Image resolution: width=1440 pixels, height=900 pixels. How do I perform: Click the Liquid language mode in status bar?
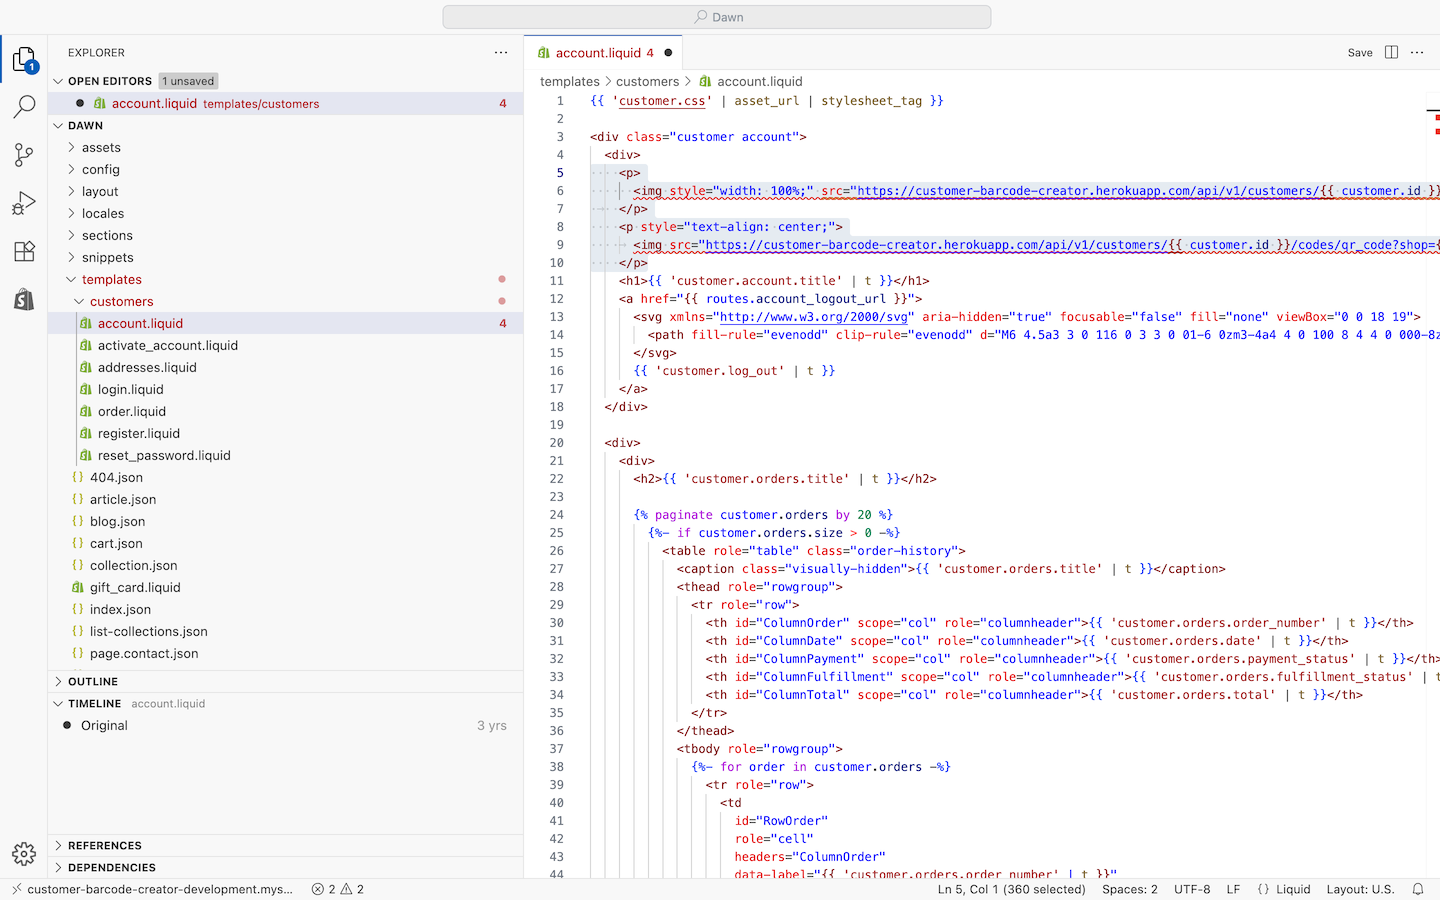[1292, 889]
